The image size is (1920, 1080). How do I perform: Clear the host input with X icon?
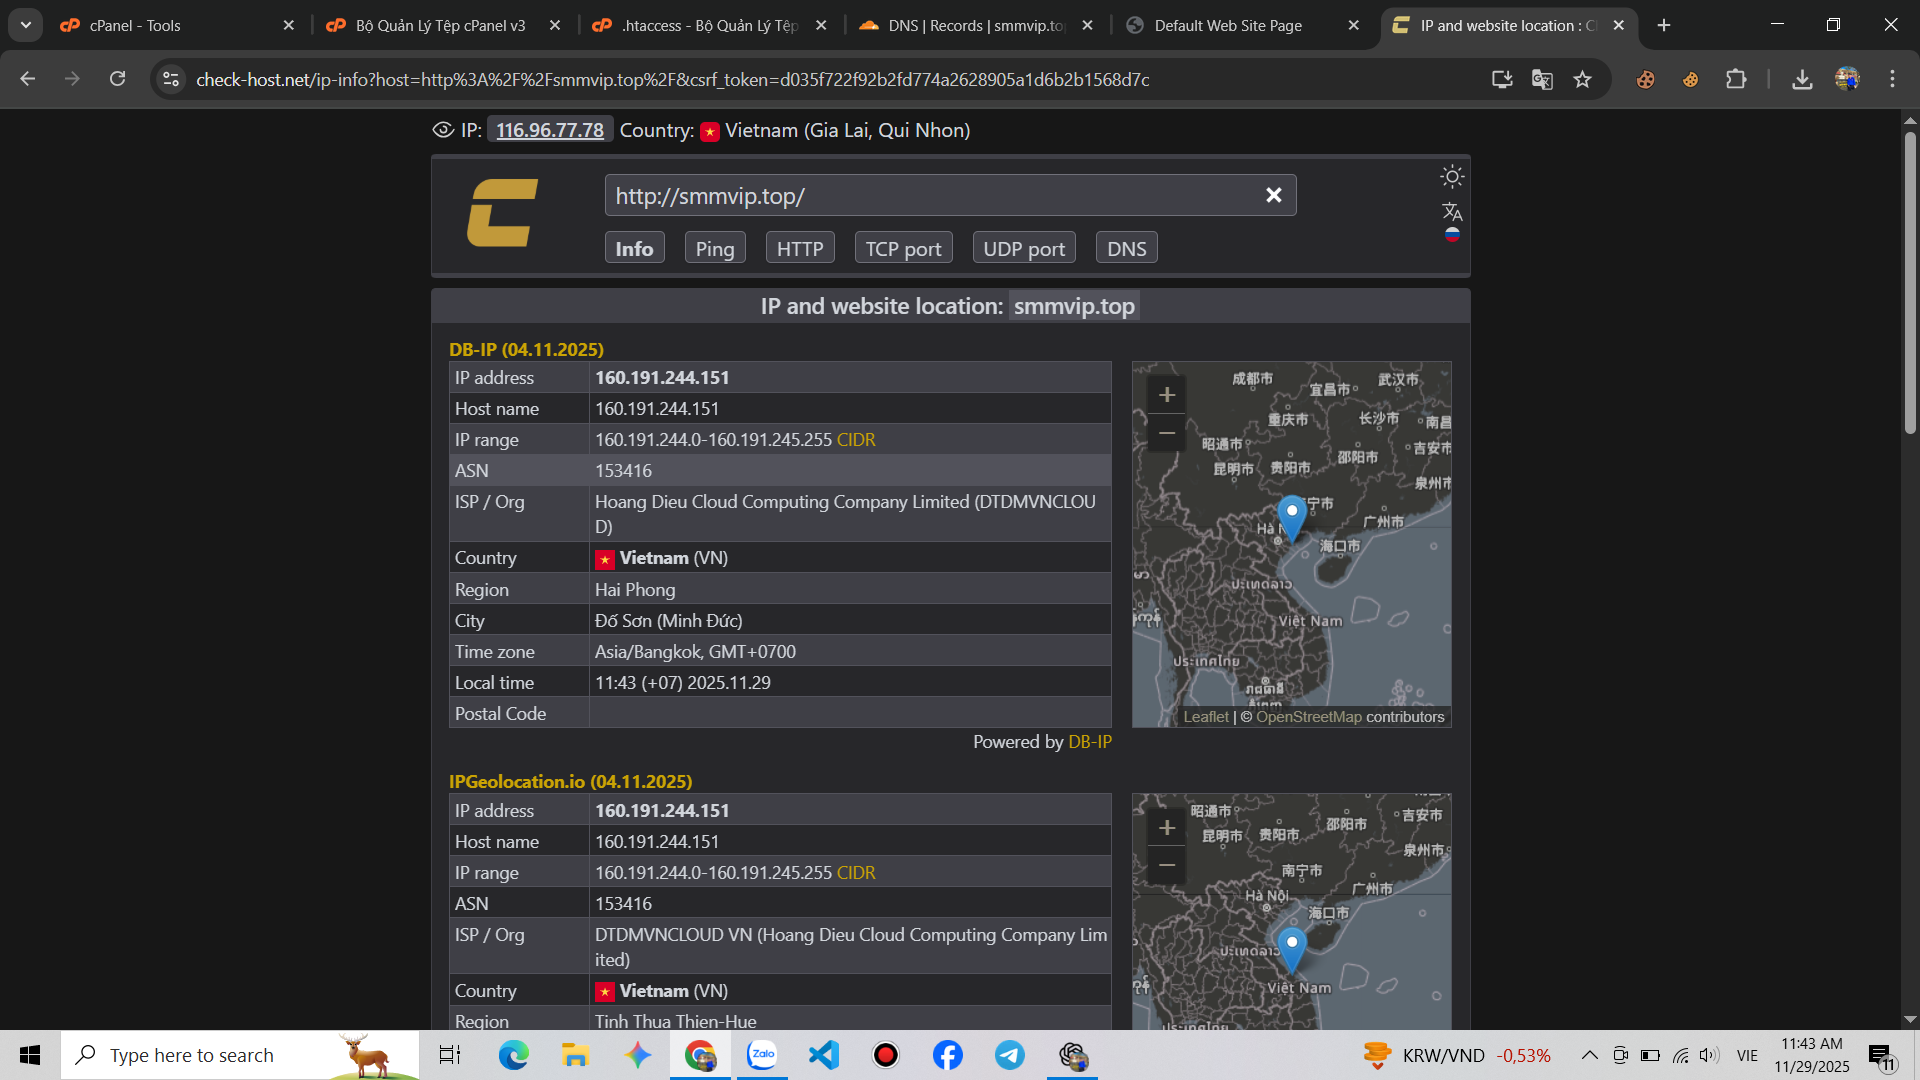pos(1273,195)
